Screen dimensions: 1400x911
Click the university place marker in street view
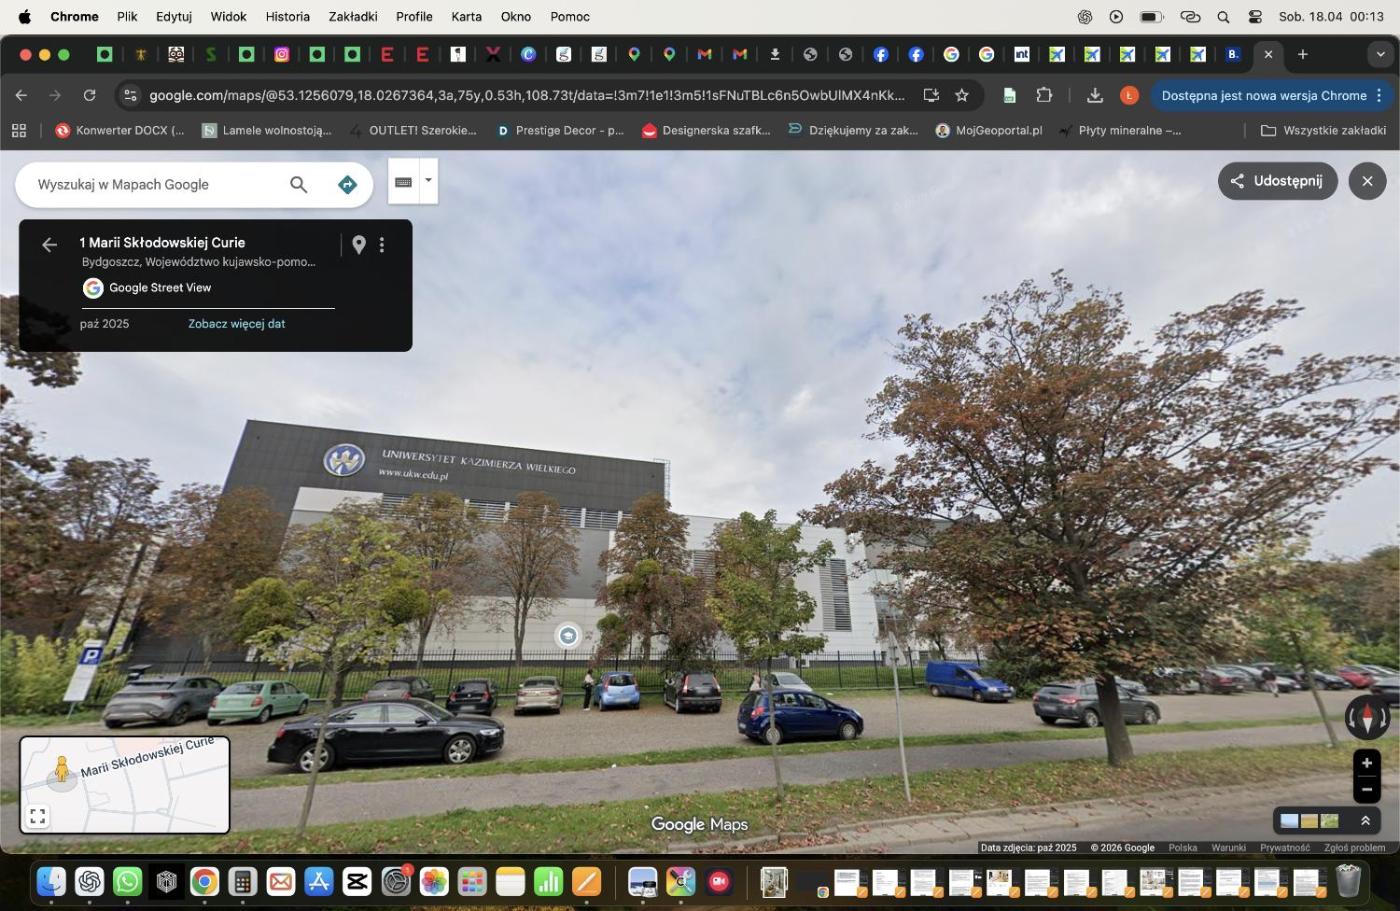[x=568, y=636]
